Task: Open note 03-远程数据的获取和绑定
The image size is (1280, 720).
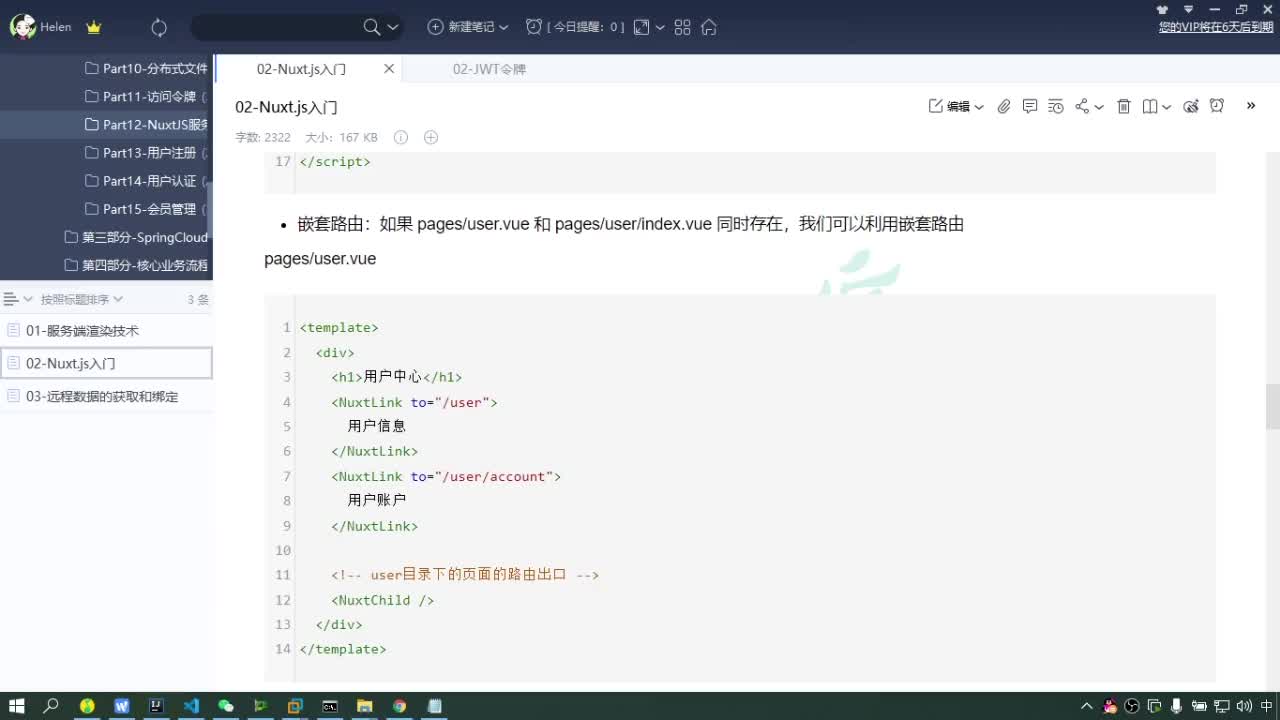Action: [106, 396]
